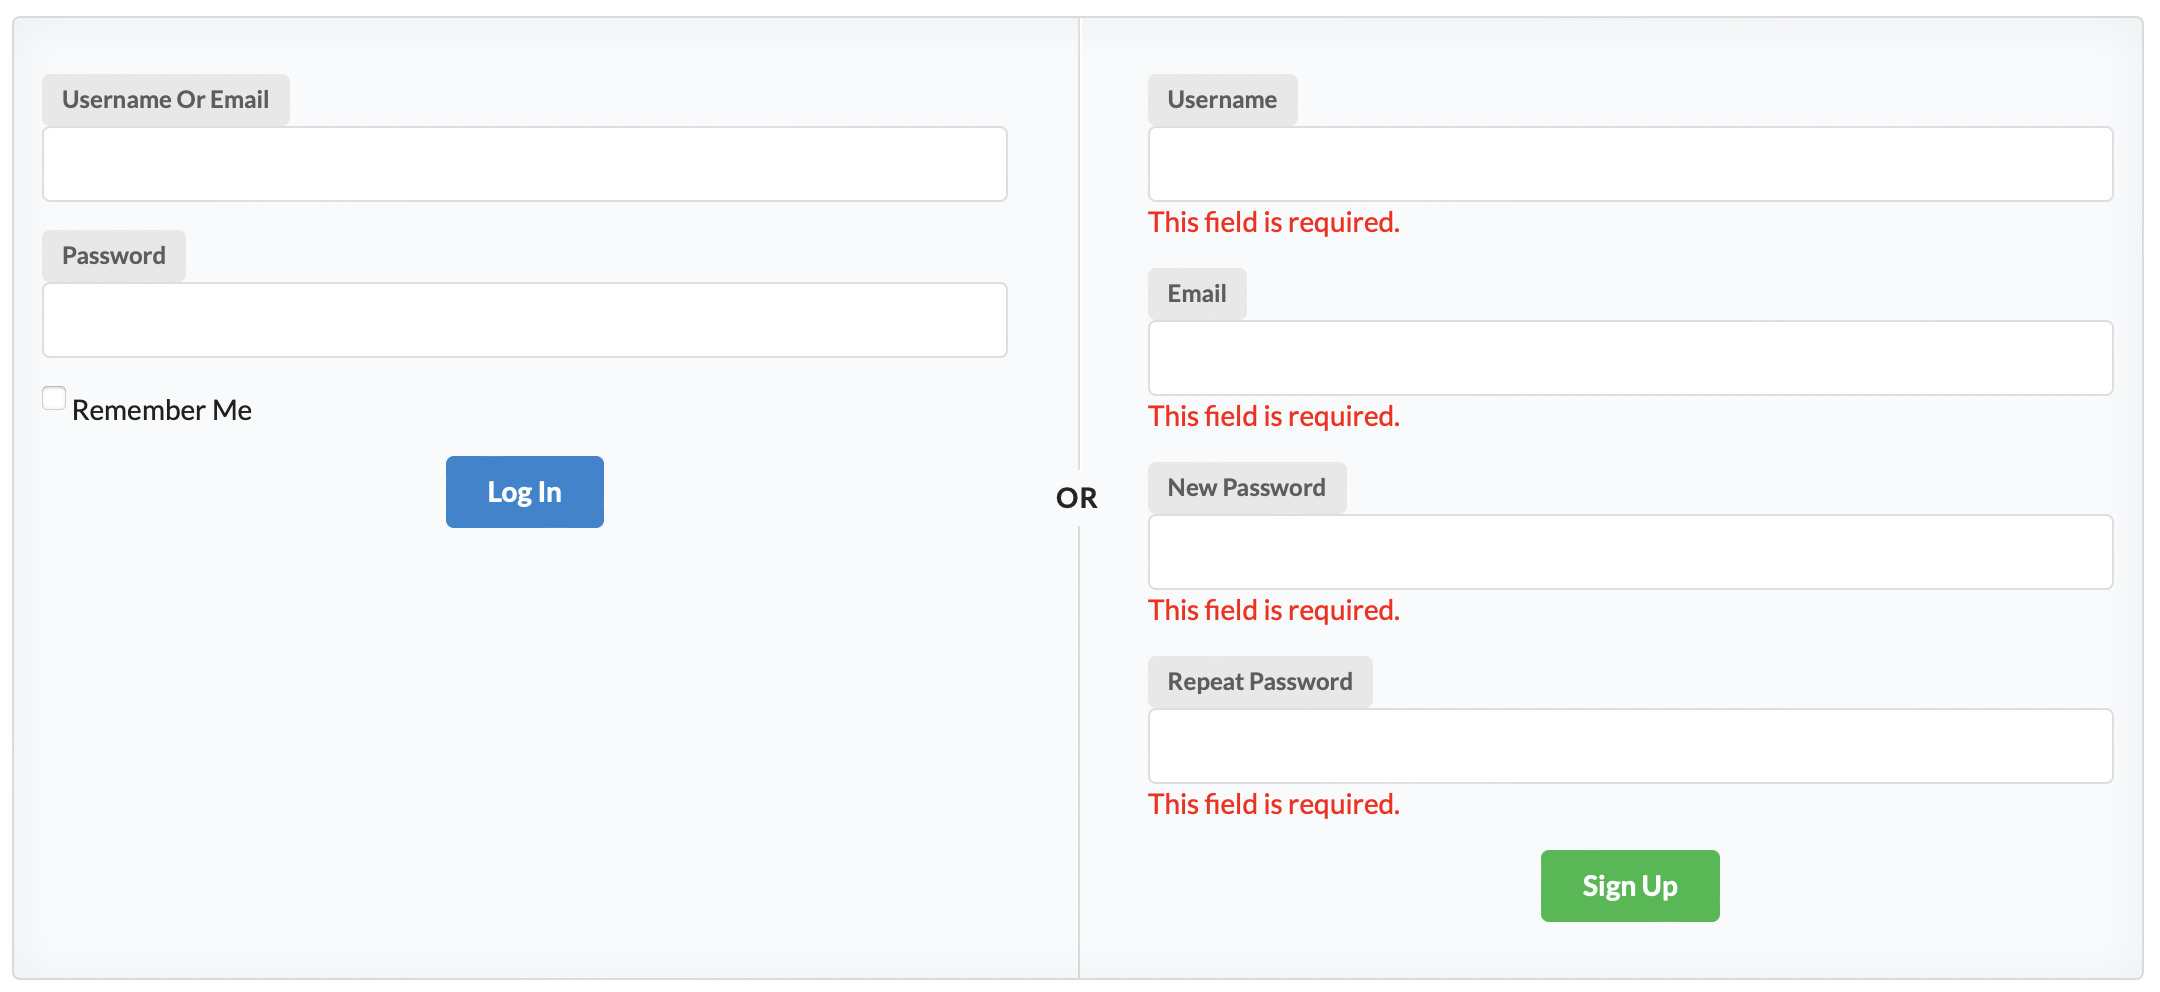
Task: Click the OR divider text
Action: 1077,496
